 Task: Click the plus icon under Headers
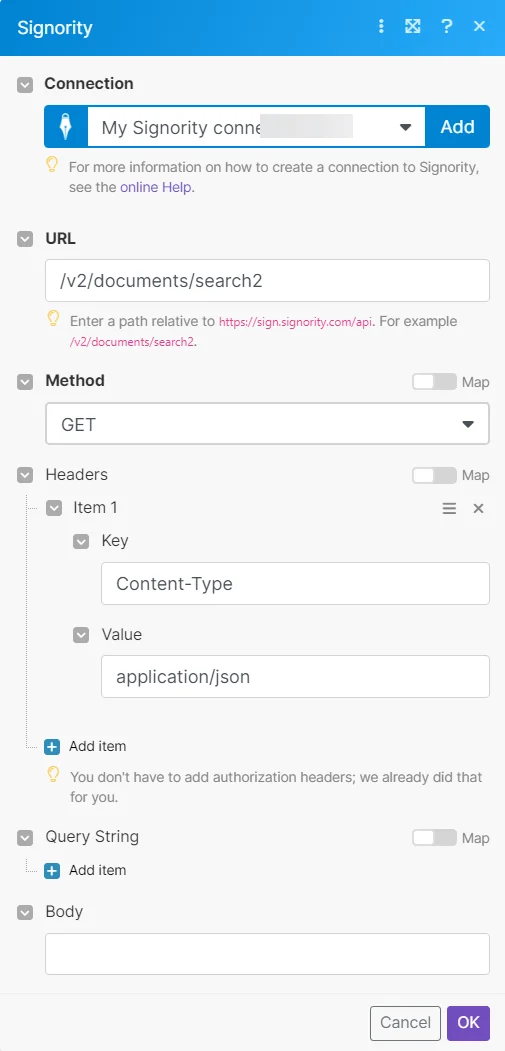click(52, 746)
